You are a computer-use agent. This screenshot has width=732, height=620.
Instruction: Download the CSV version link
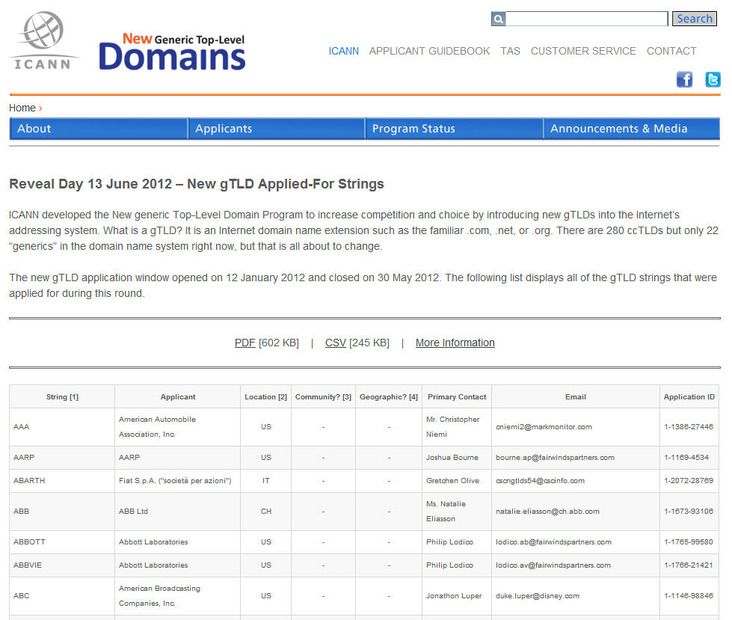335,343
